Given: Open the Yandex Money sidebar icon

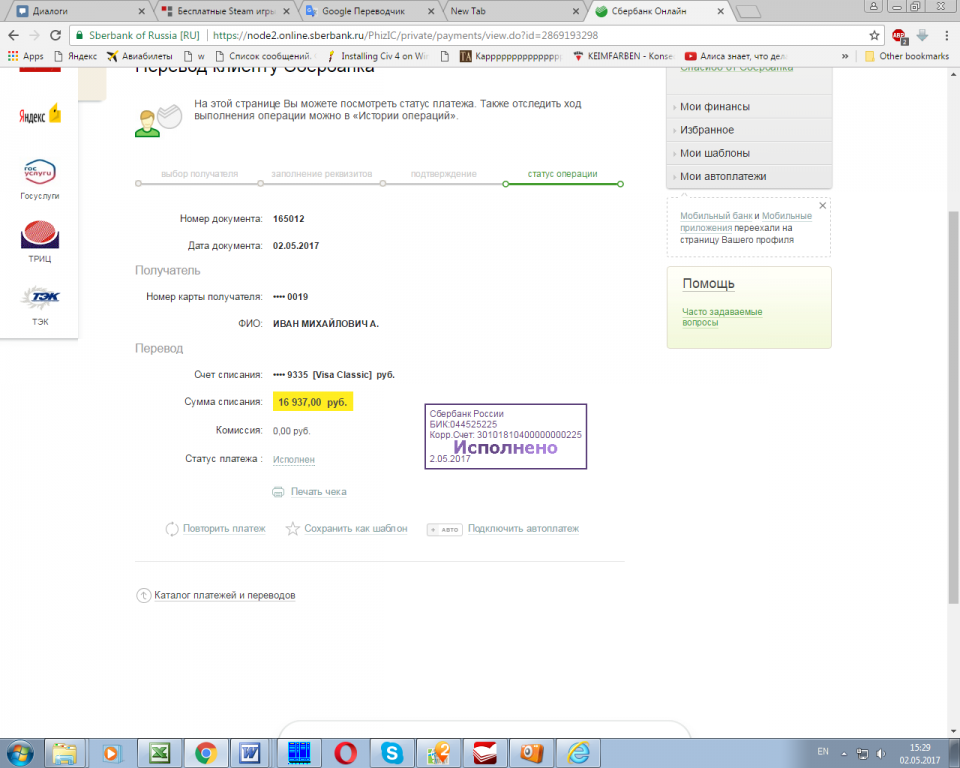Looking at the screenshot, I should click(x=40, y=115).
